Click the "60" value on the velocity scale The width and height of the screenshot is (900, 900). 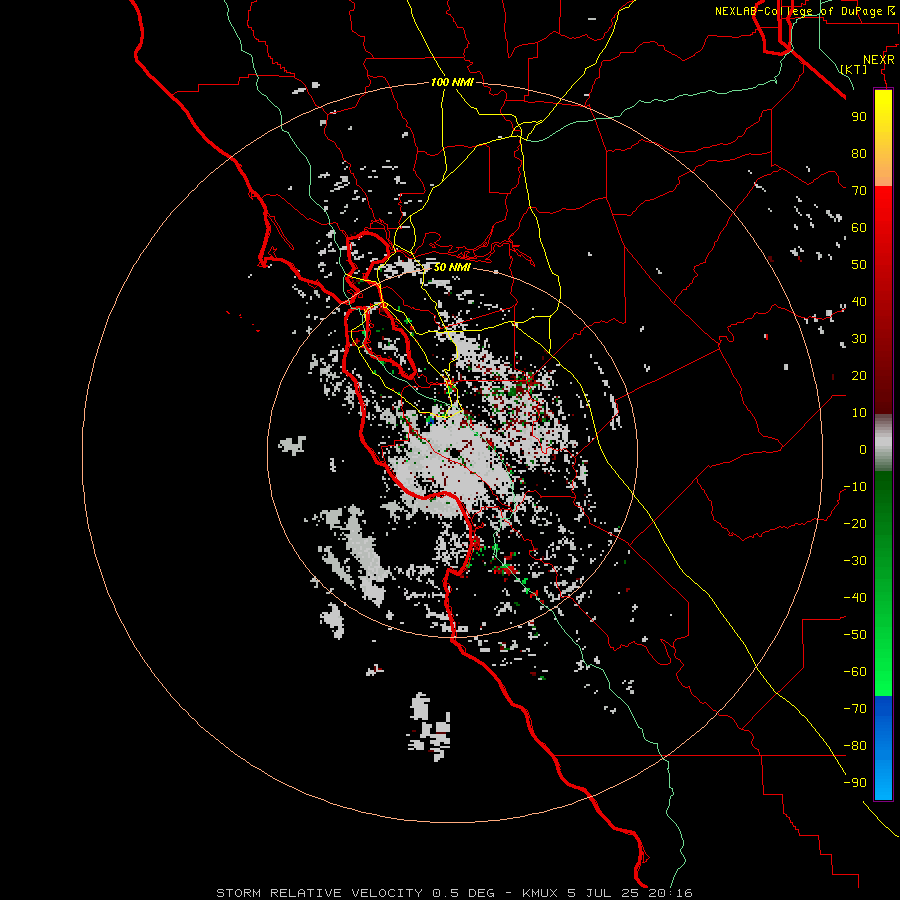click(x=859, y=227)
